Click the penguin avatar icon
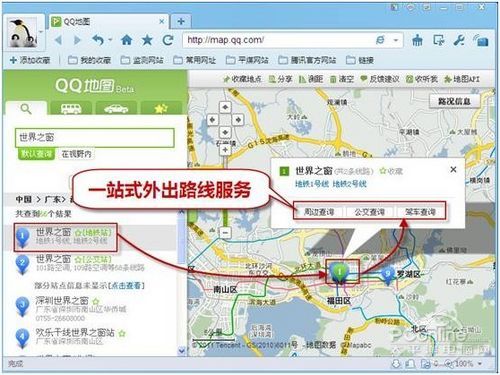Image resolution: width=500 pixels, height=375 pixels. pyautogui.click(x=22, y=33)
